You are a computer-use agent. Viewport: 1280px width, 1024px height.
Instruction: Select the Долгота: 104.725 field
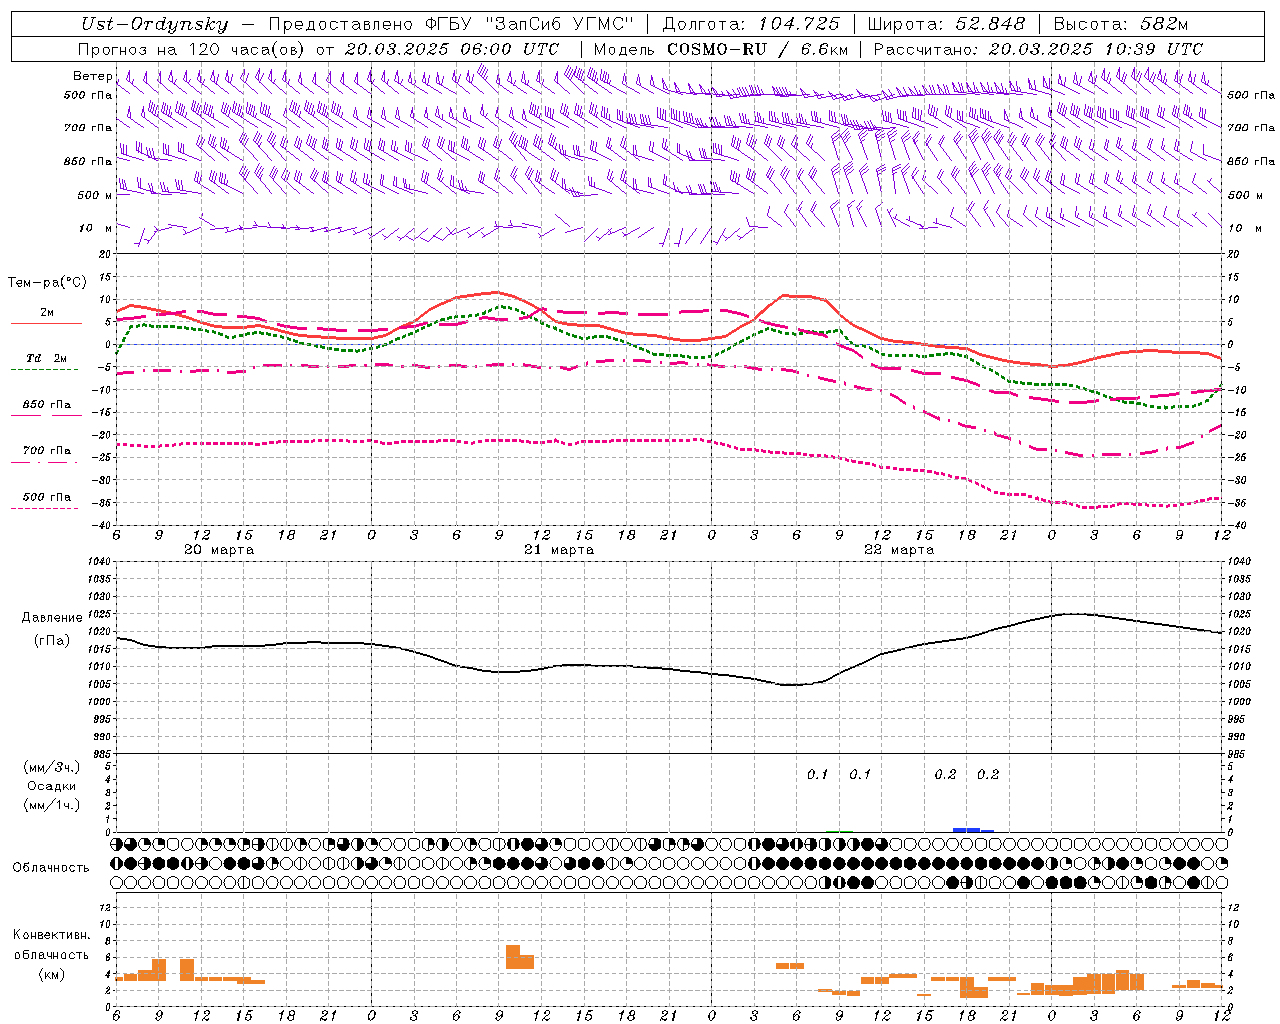point(751,25)
